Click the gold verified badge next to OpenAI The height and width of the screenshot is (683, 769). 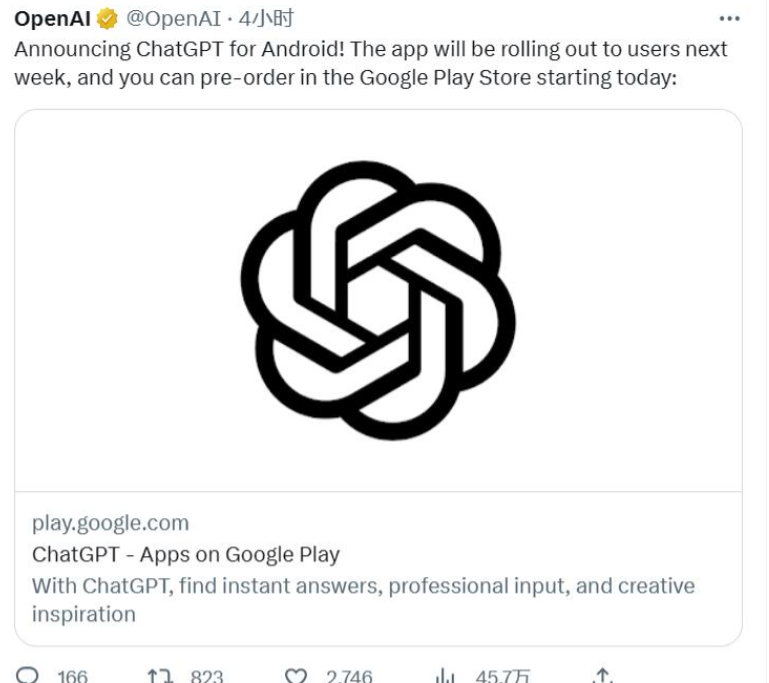coord(107,19)
